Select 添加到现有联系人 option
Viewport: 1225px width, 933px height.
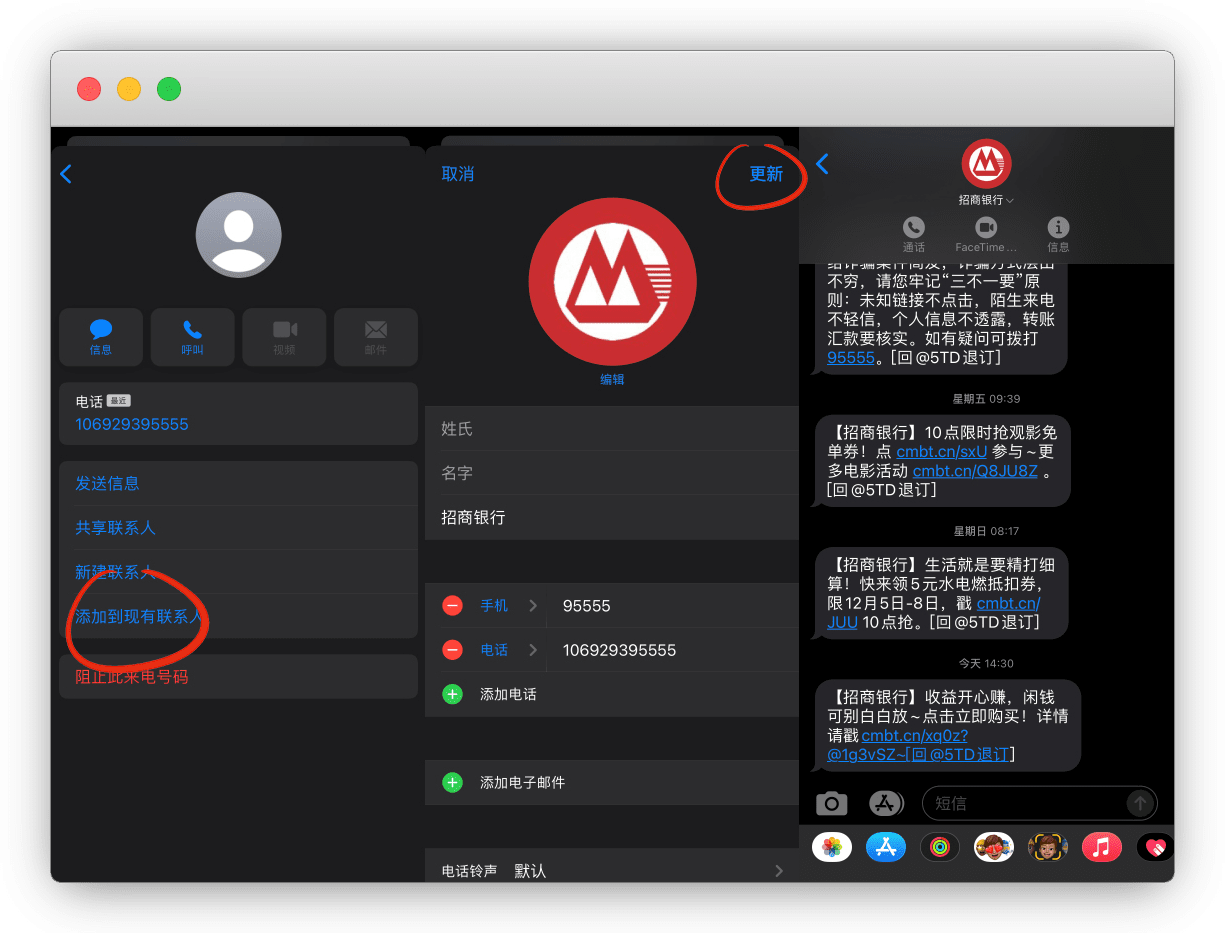click(x=139, y=617)
